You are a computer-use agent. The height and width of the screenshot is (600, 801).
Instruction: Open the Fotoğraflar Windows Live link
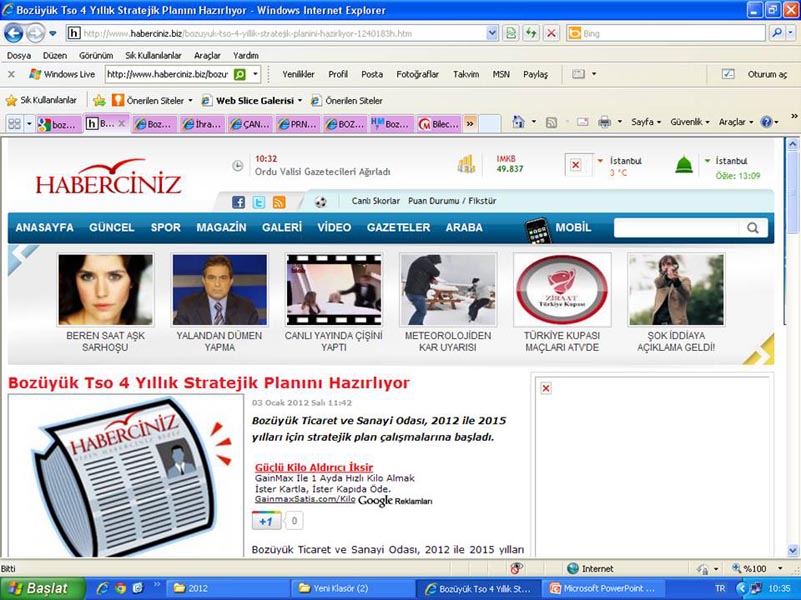pyautogui.click(x=417, y=75)
